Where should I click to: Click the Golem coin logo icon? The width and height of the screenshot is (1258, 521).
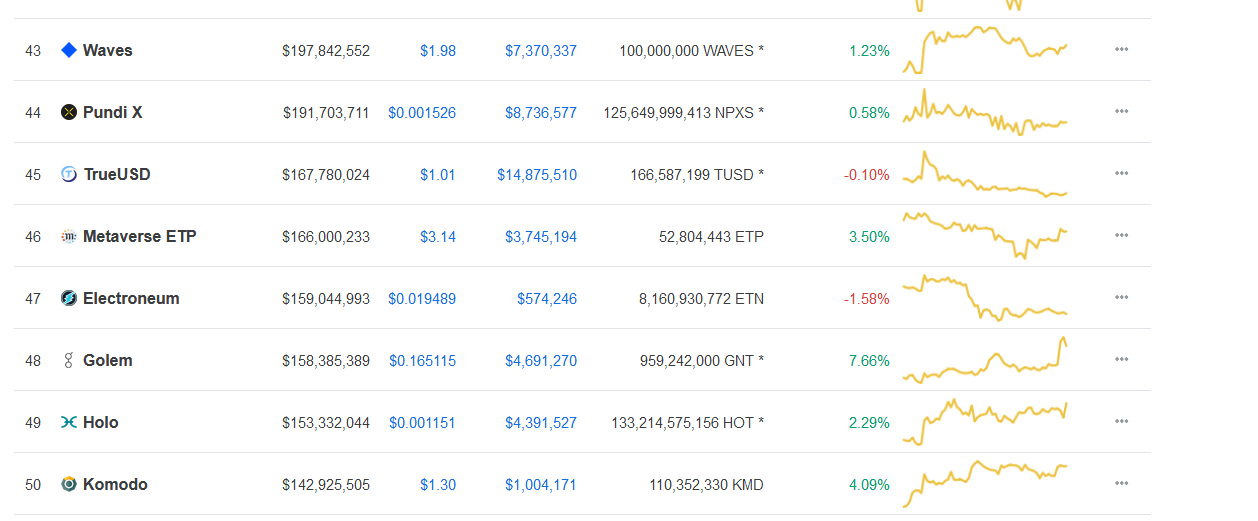pyautogui.click(x=69, y=360)
